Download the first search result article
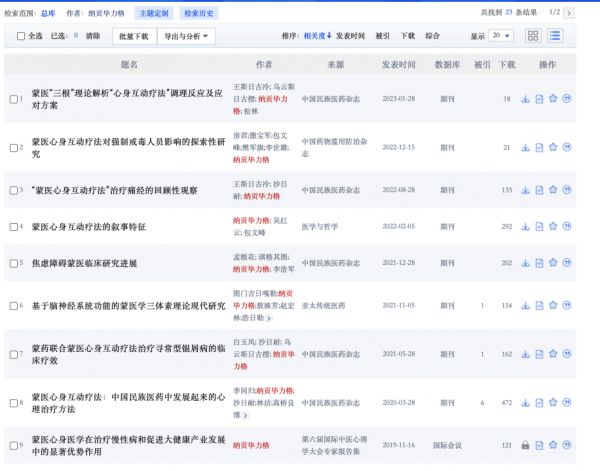 click(526, 99)
